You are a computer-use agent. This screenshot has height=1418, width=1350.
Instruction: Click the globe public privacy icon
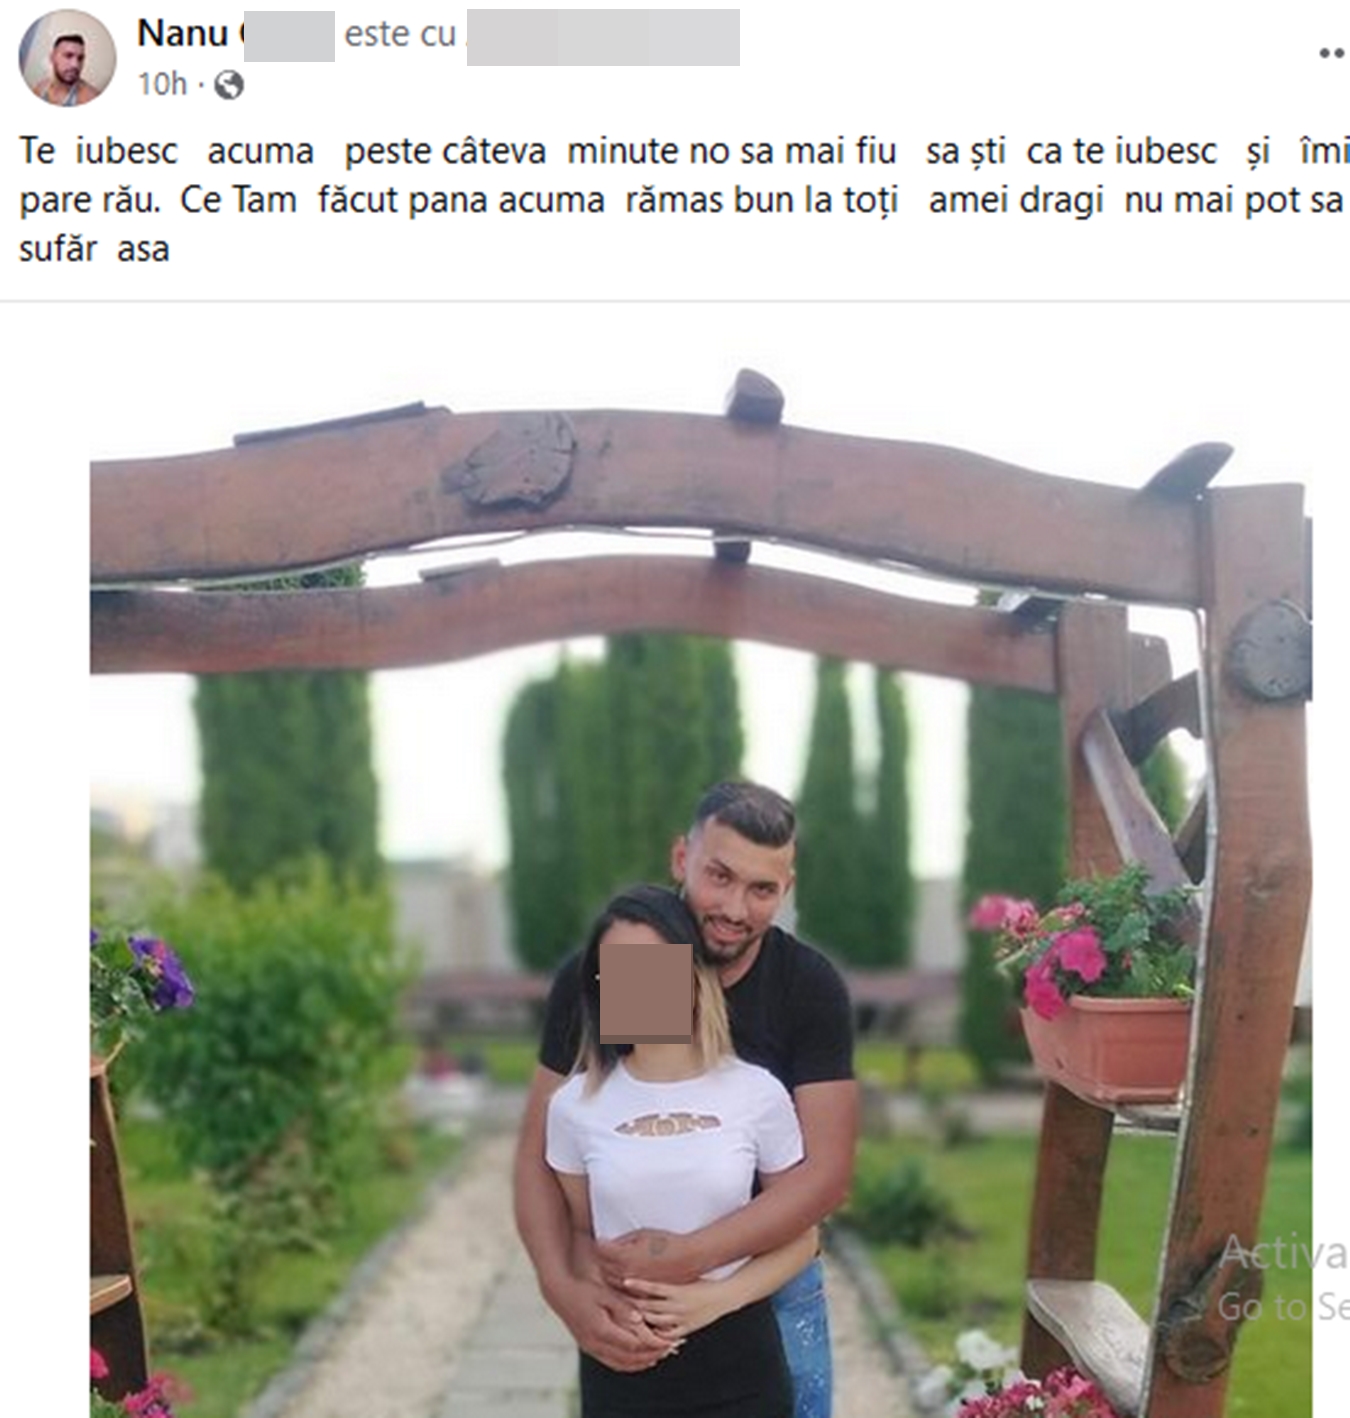(x=229, y=85)
